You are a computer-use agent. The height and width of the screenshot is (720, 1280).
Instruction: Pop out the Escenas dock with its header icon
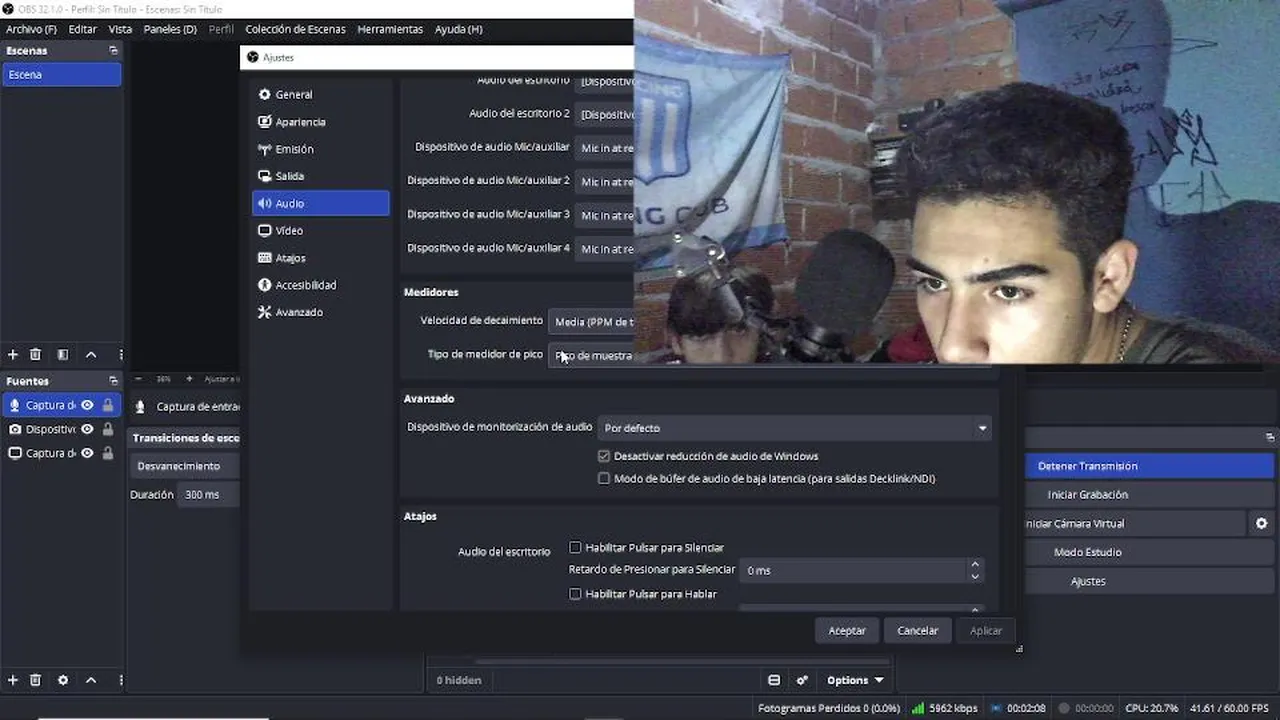pyautogui.click(x=113, y=50)
